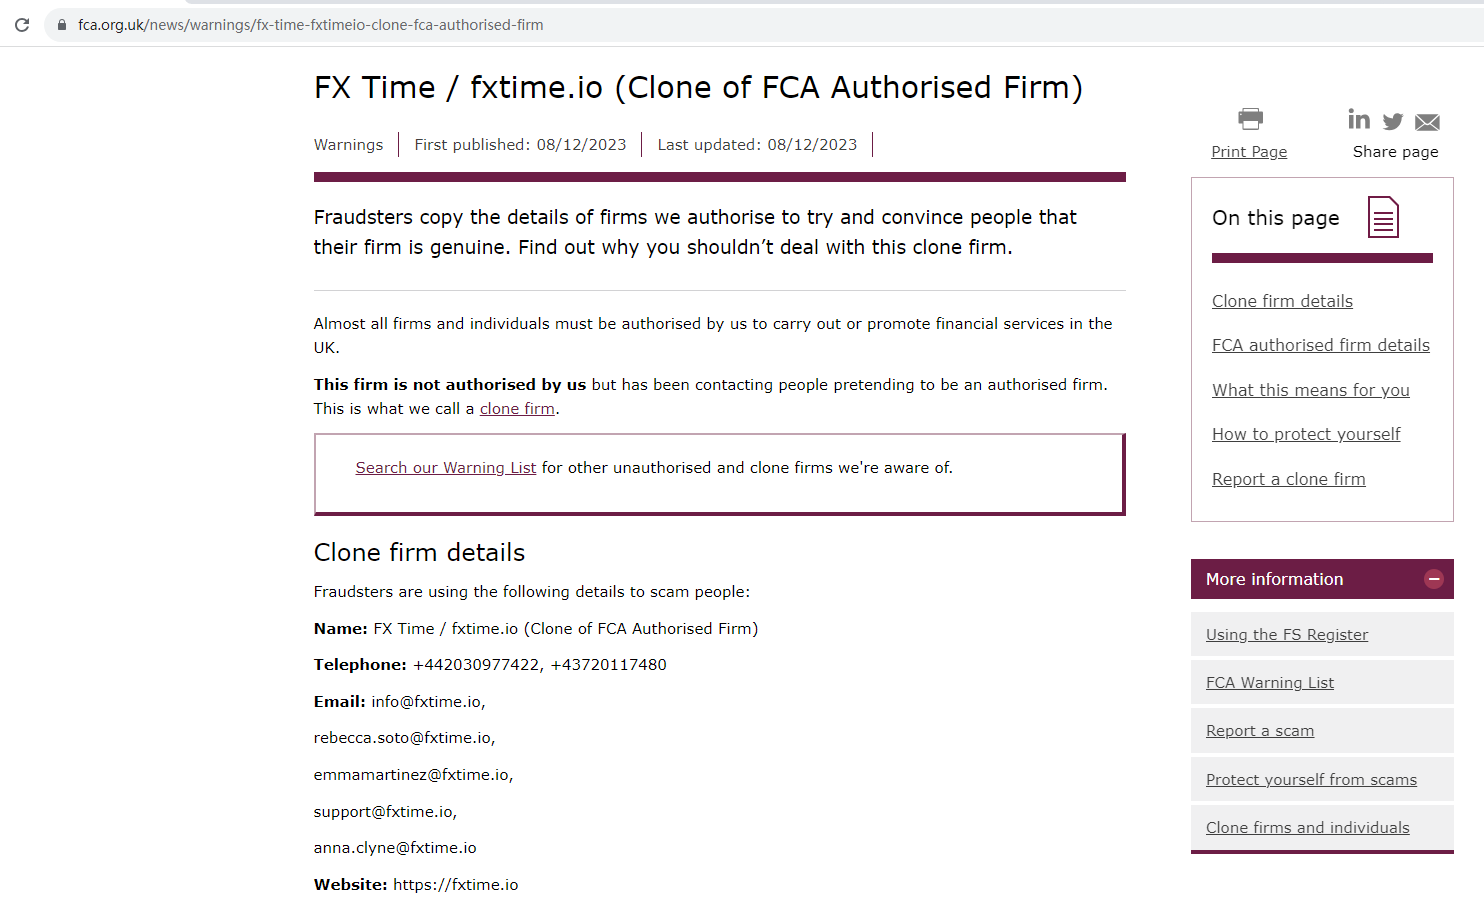
Task: Open Report a clone firm link
Action: click(1288, 479)
